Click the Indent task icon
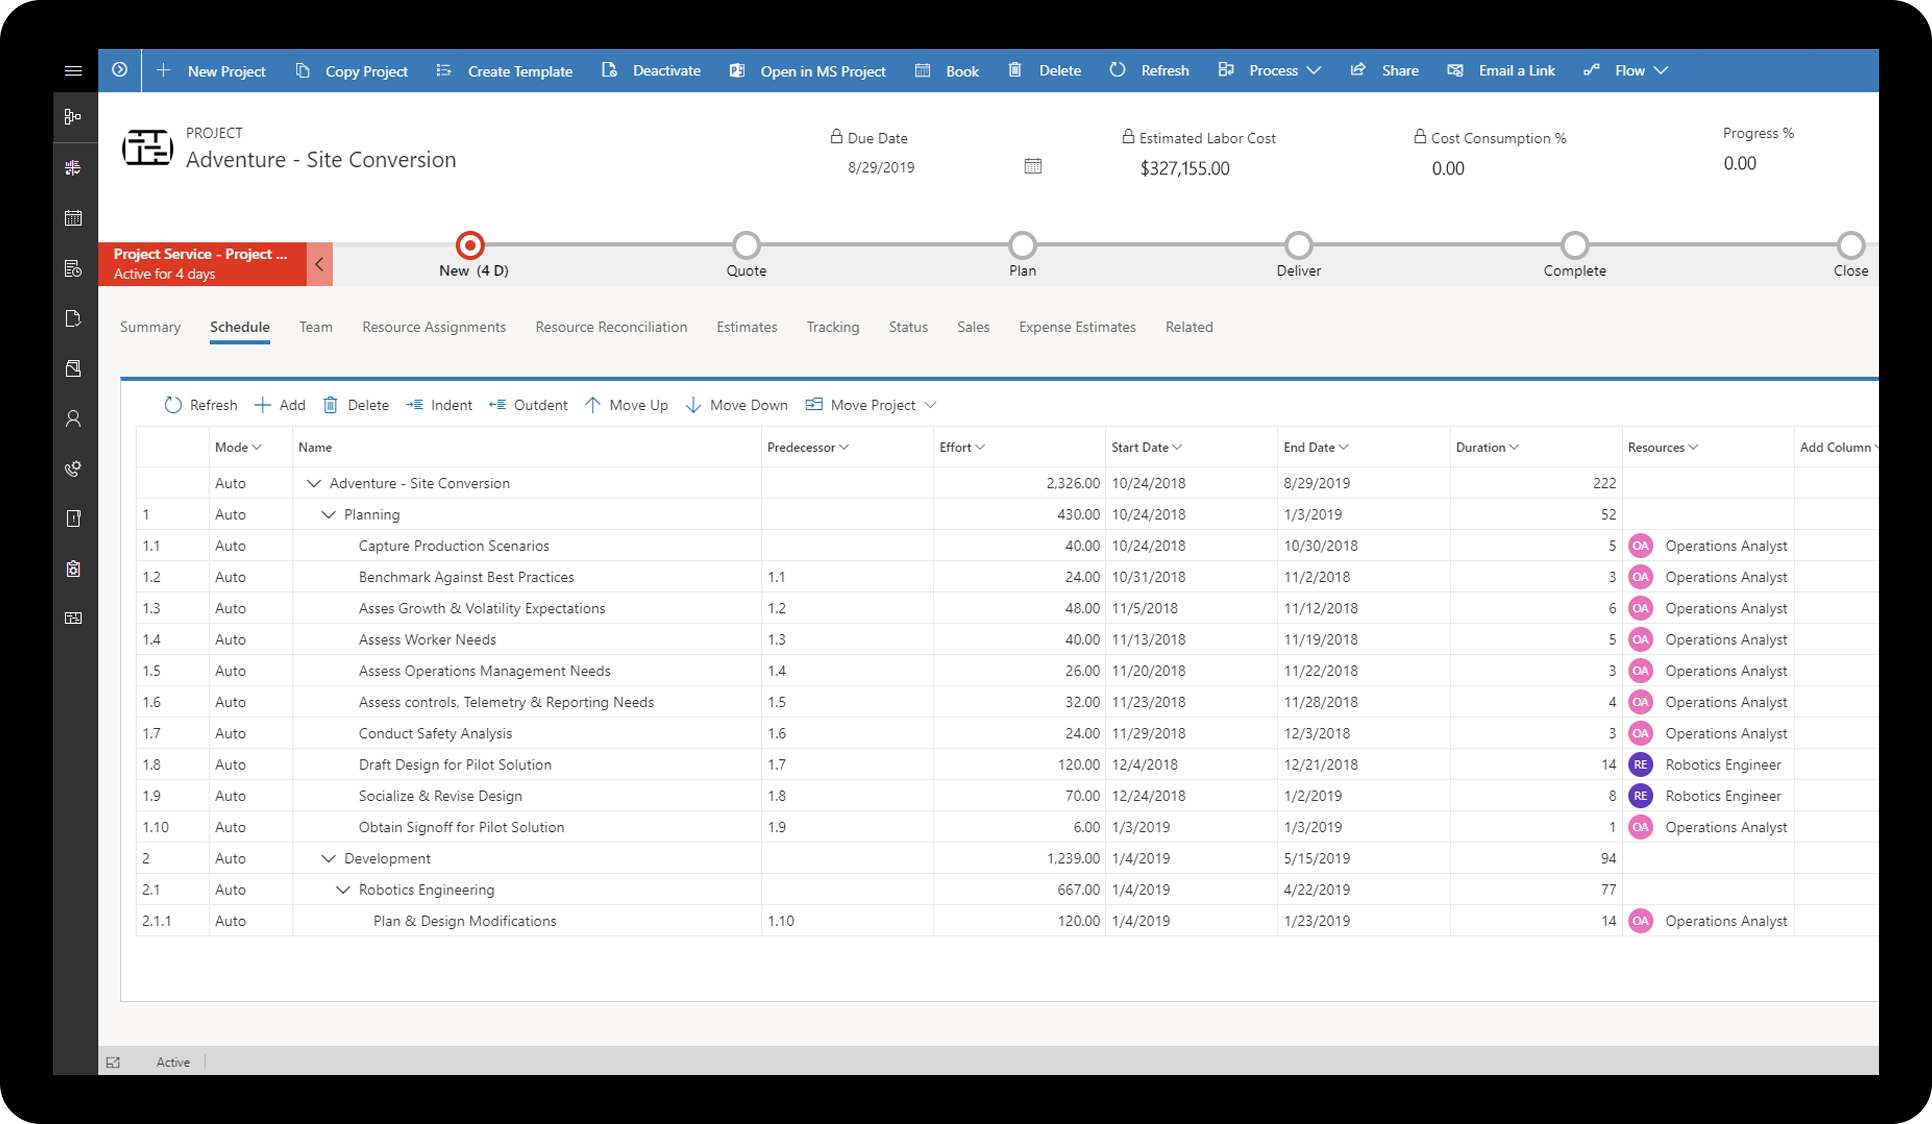1932x1124 pixels. coord(414,405)
